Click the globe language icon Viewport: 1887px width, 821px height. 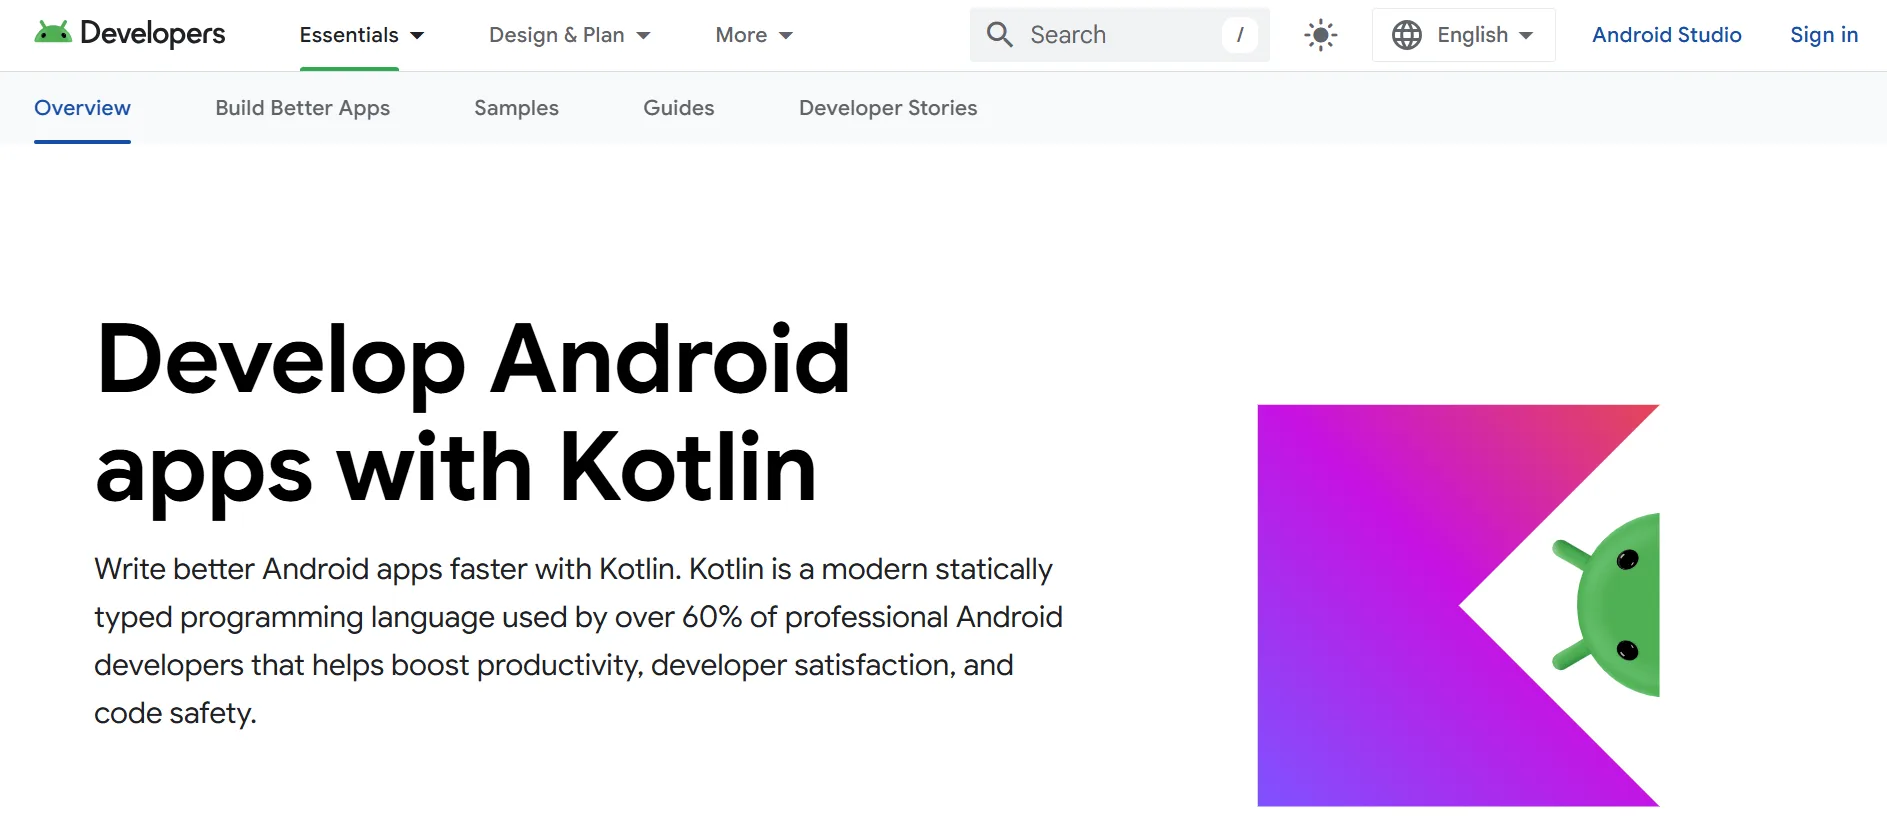click(1406, 35)
